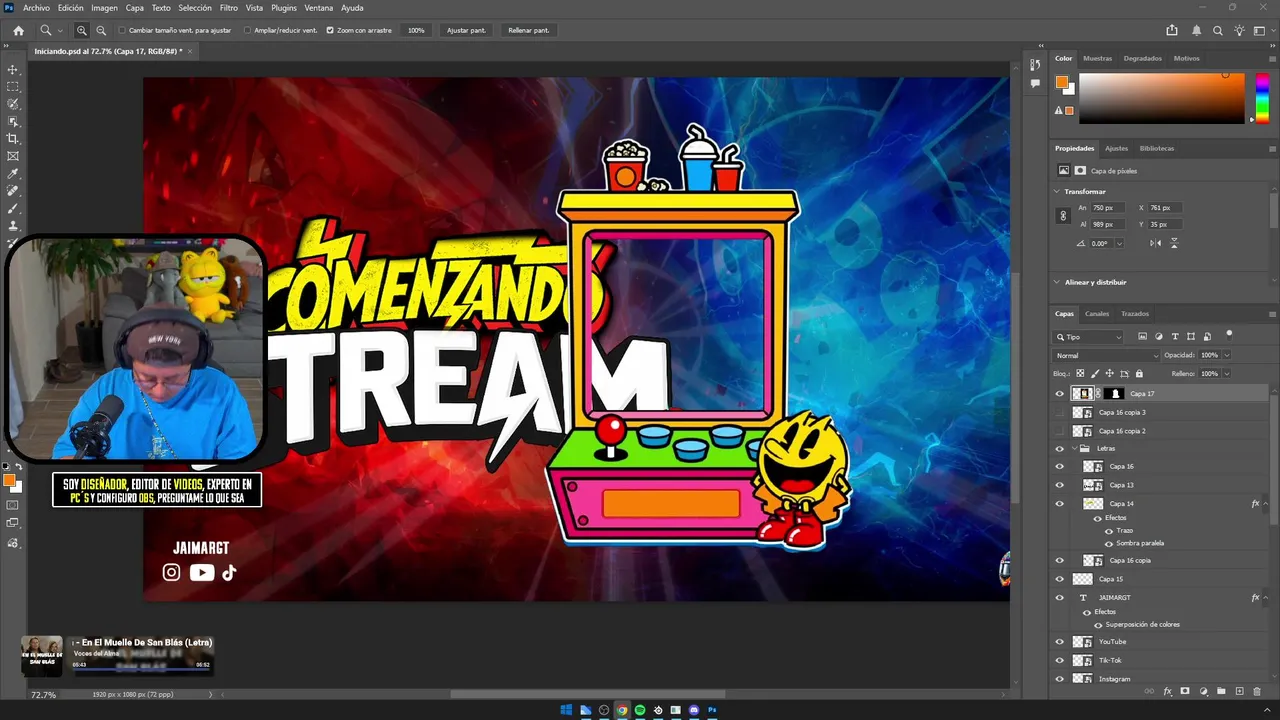The image size is (1280, 720).
Task: Hide the Capa 13 layer
Action: (1060, 485)
